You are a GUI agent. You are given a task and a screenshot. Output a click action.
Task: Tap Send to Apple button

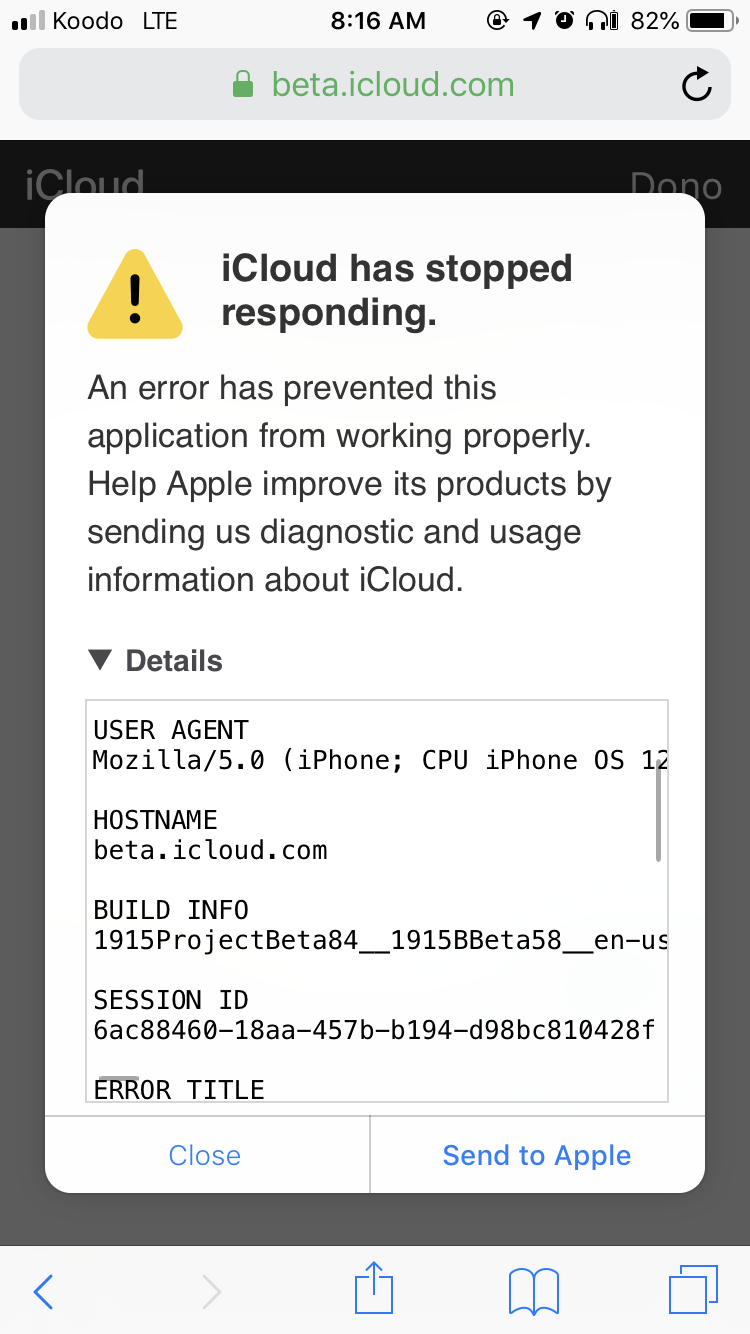click(x=537, y=1155)
